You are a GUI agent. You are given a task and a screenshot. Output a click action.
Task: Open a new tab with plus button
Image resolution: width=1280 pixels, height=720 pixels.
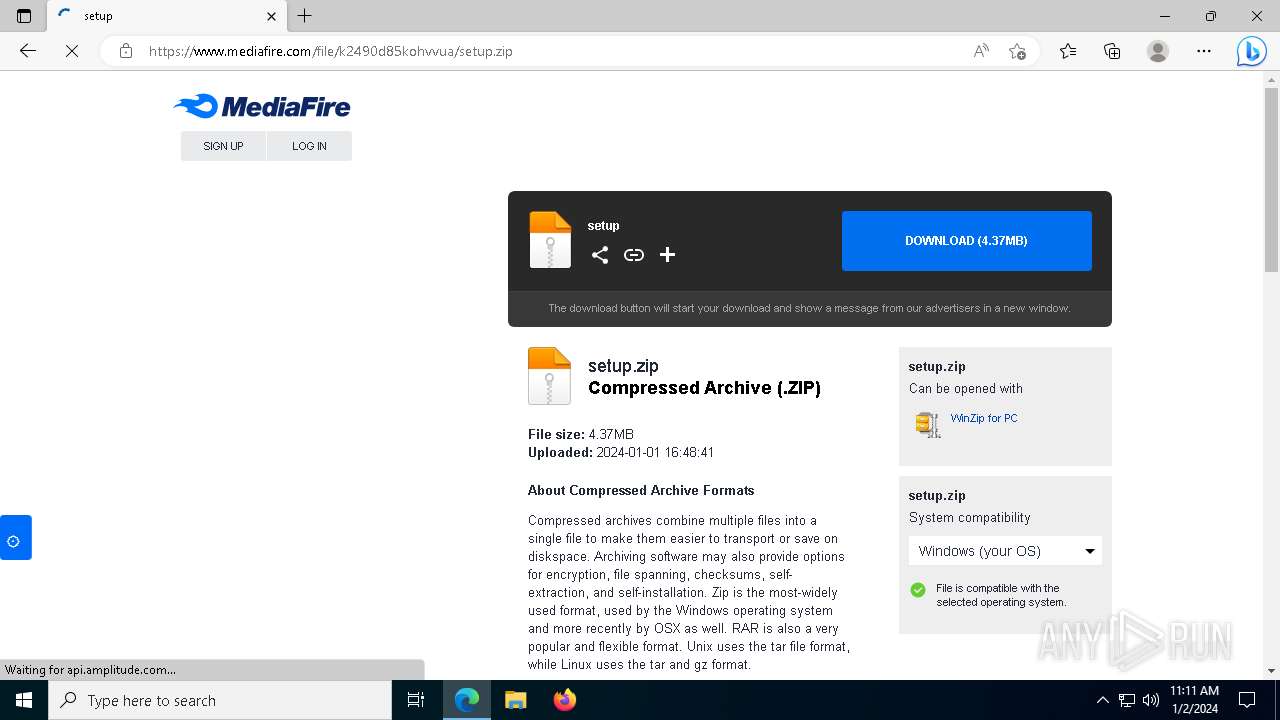click(x=305, y=16)
